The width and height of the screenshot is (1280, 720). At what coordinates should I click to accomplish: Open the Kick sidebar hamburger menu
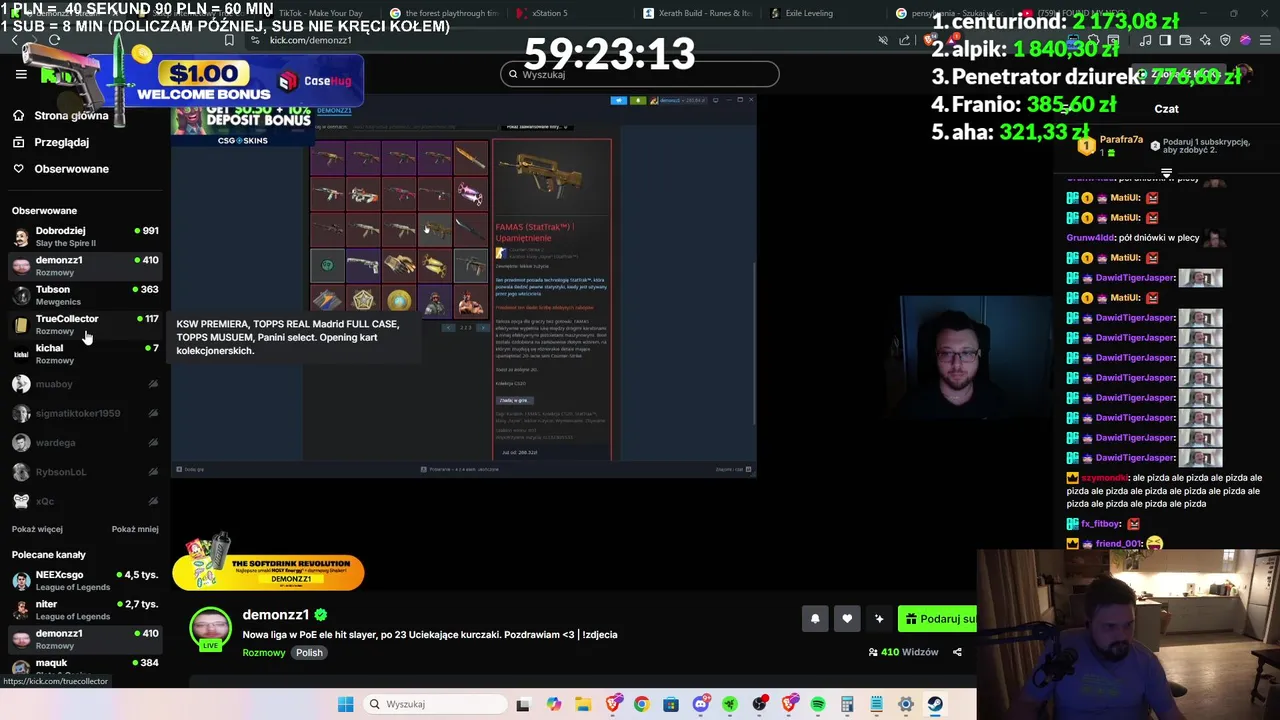tap(21, 74)
